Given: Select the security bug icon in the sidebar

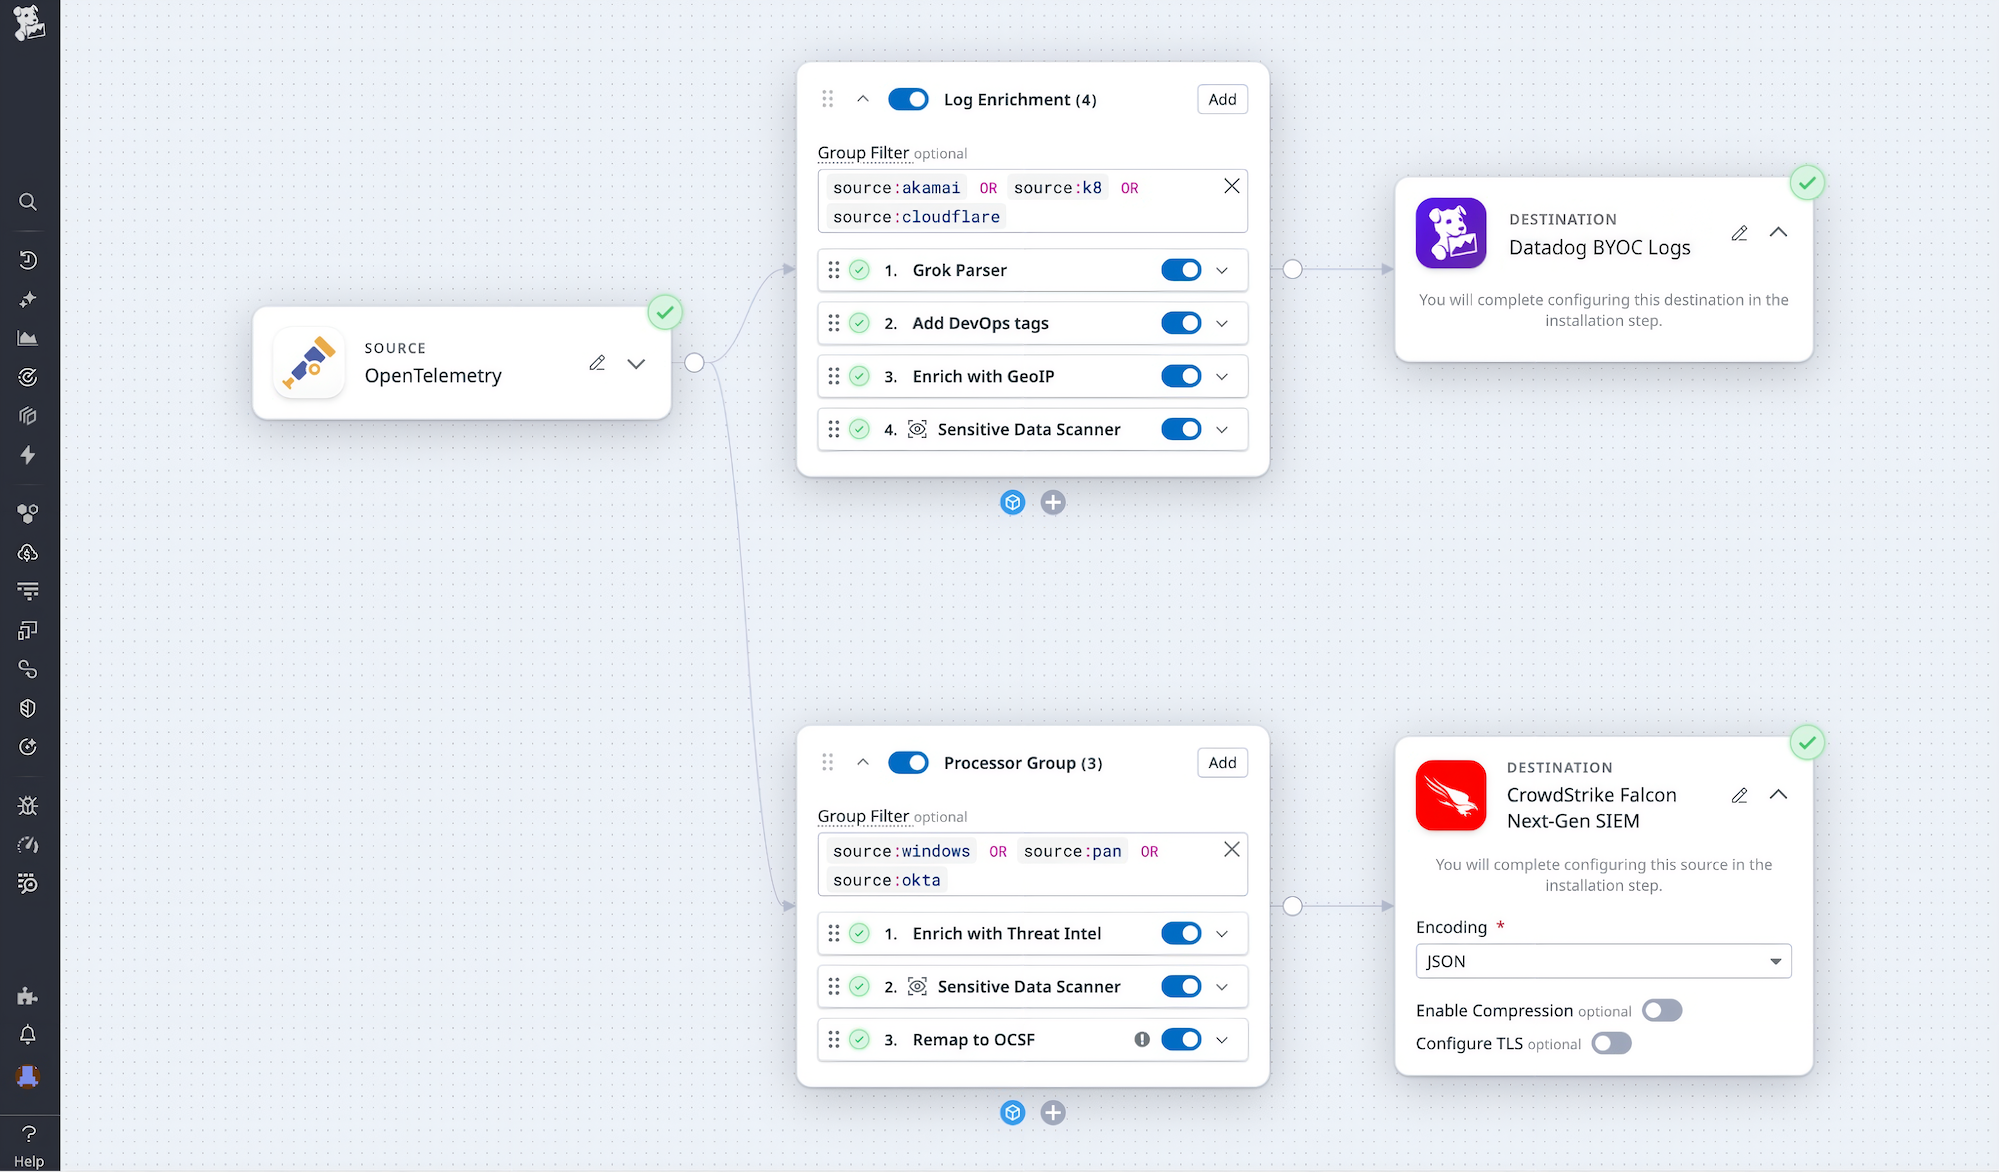Looking at the screenshot, I should coord(28,805).
